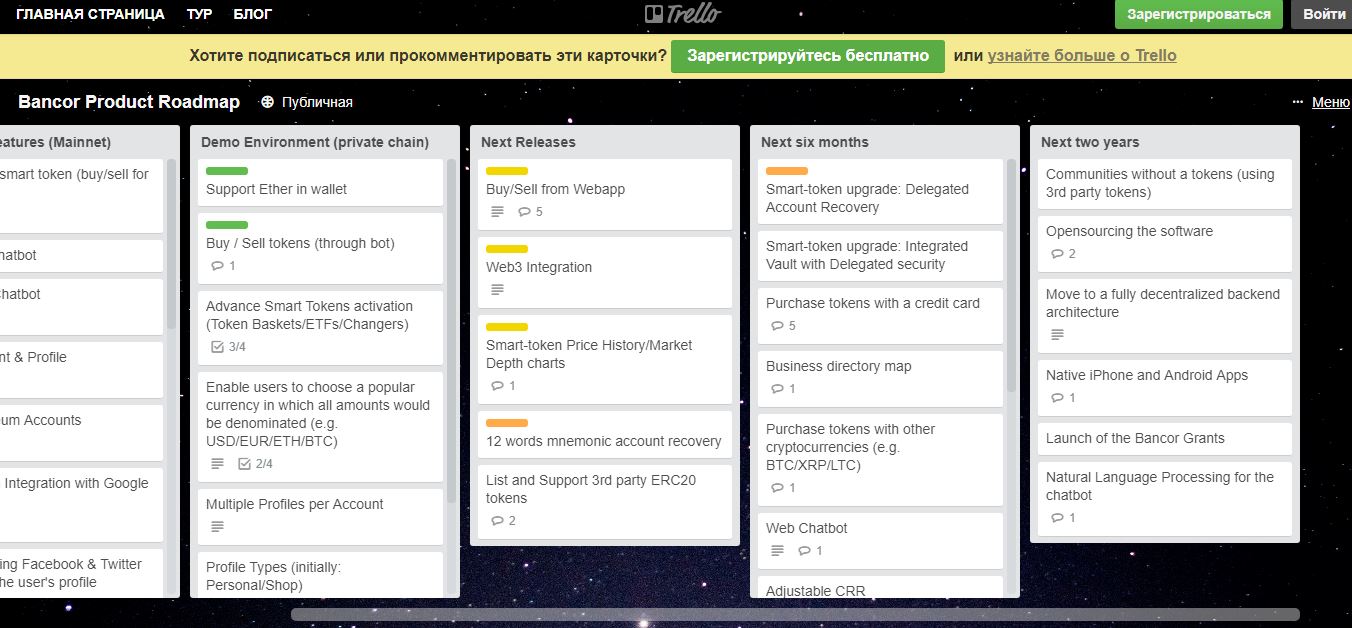Open the Меню three-dots link
The width and height of the screenshot is (1352, 628).
click(x=1321, y=102)
